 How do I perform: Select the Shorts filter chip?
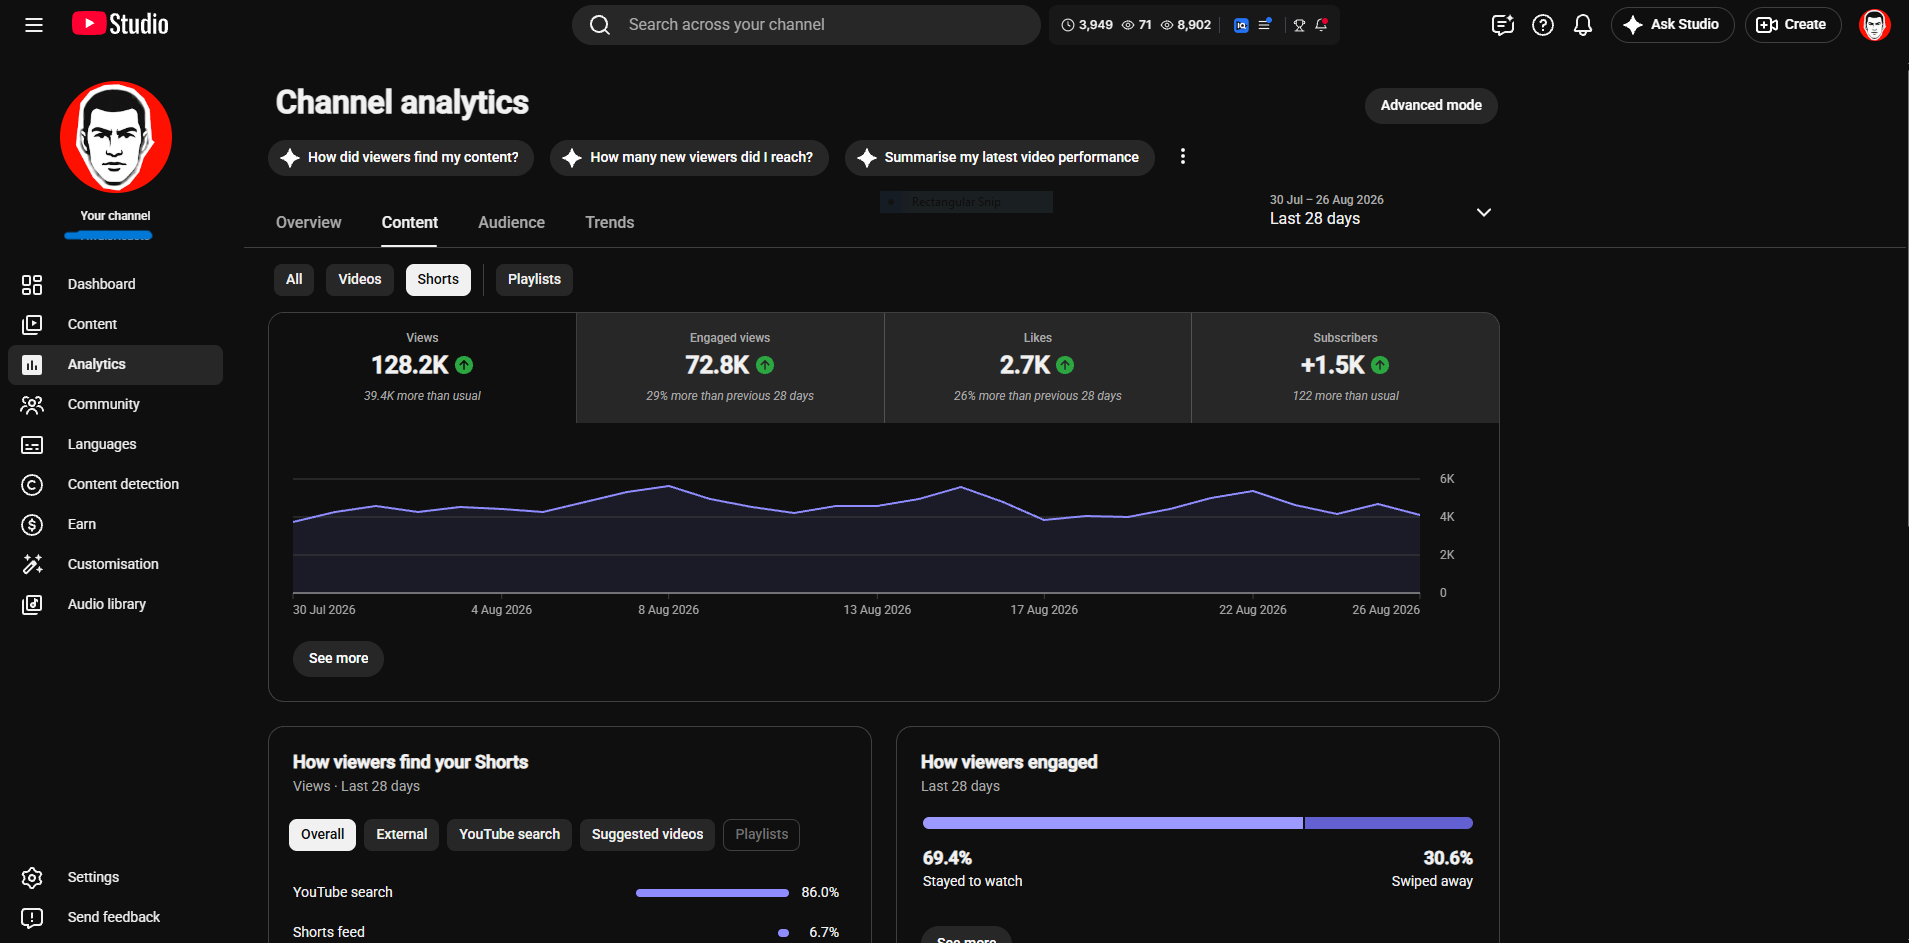[438, 280]
